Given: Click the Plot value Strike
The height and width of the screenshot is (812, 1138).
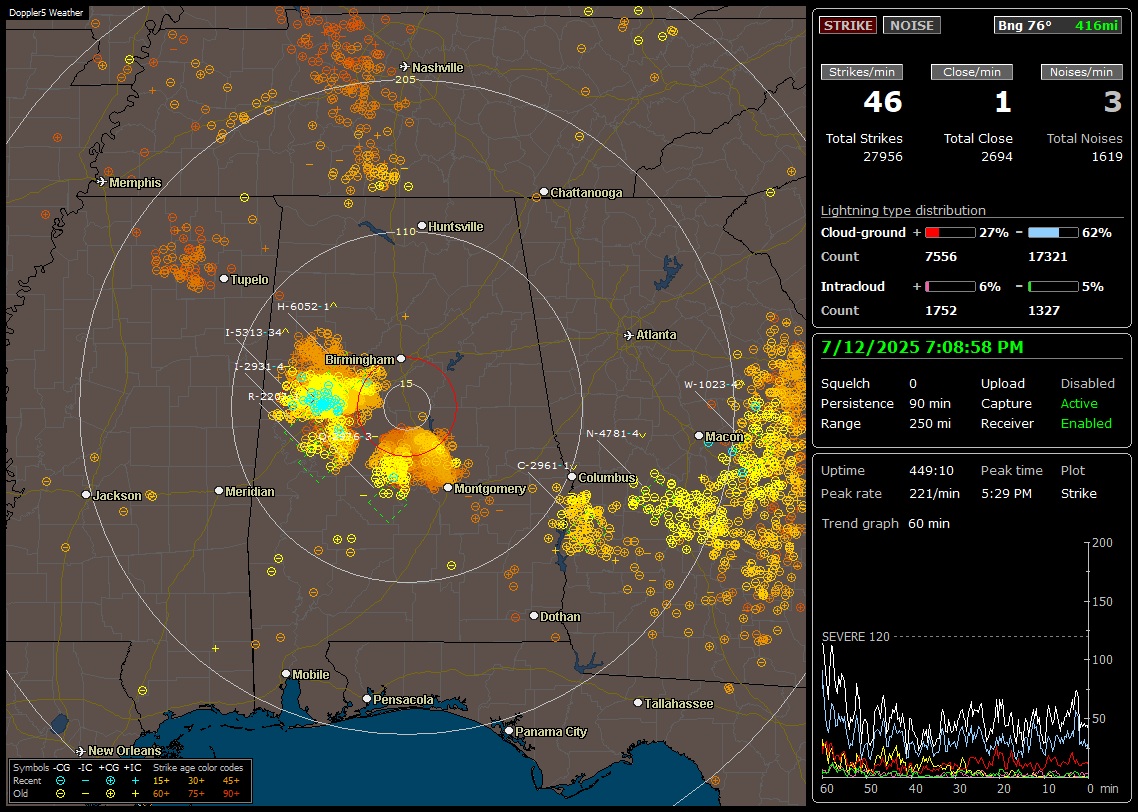Looking at the screenshot, I should 1078,493.
